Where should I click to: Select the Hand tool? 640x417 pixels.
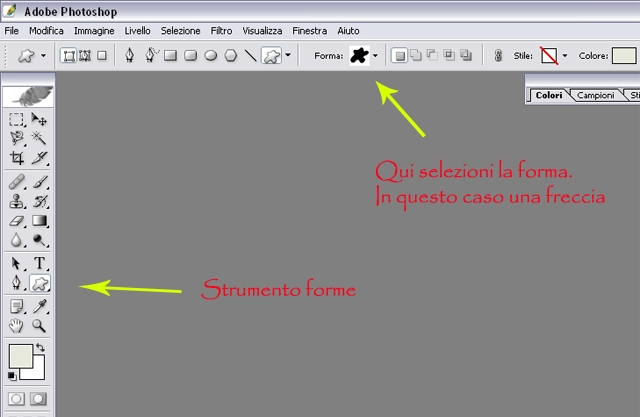point(17,326)
